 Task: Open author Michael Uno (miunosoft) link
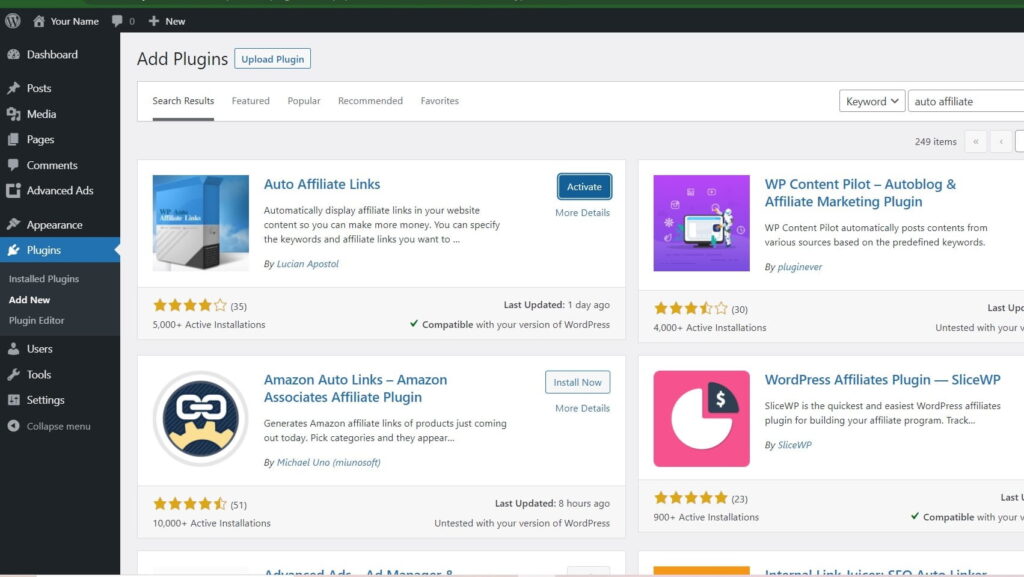[x=328, y=462]
